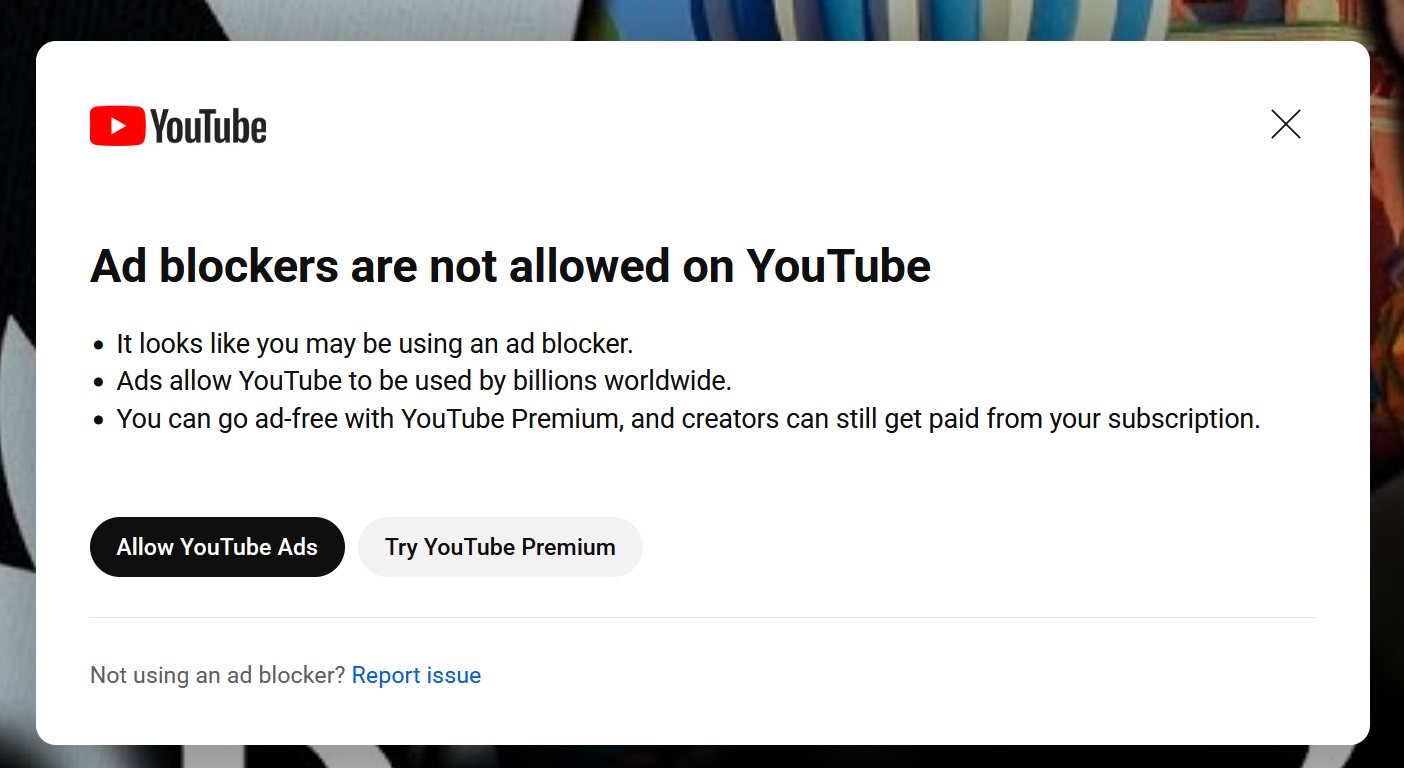Click the heading about ad blockers not allowed
This screenshot has width=1404, height=768.
pyautogui.click(x=510, y=266)
